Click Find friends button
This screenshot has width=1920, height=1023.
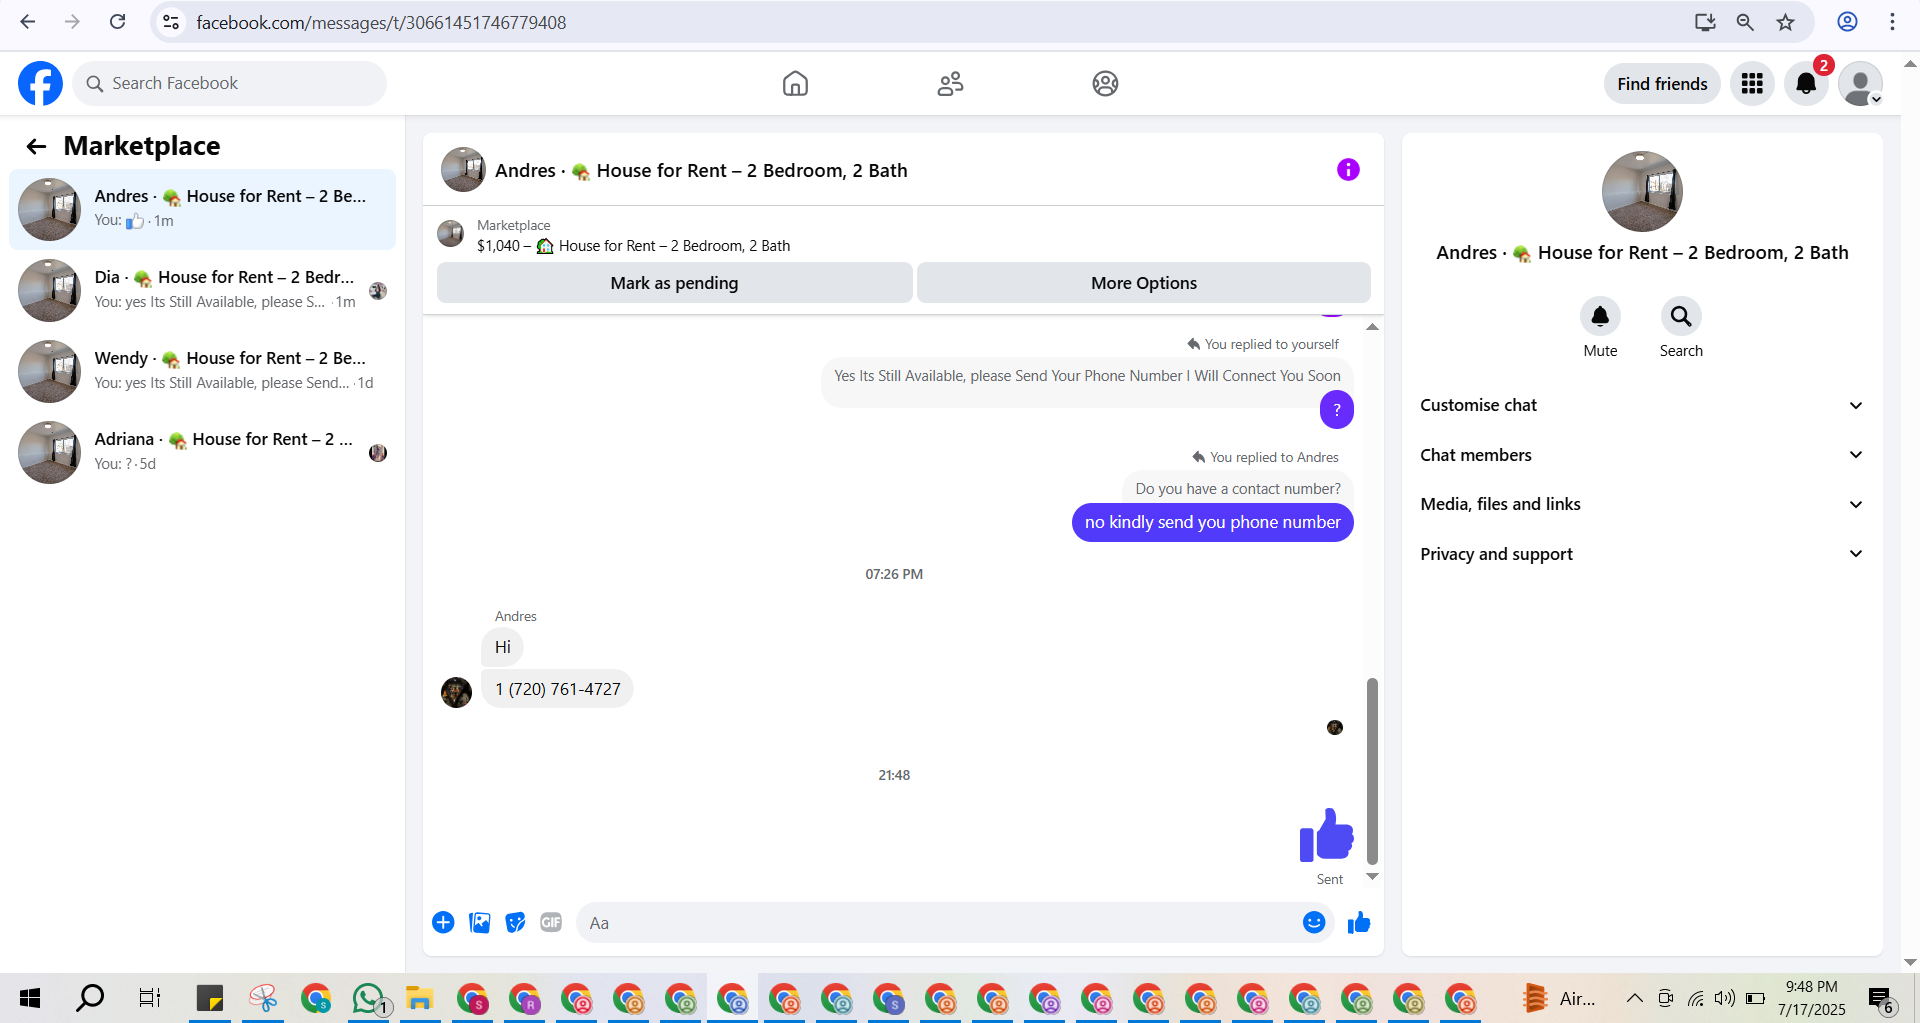tap(1662, 84)
